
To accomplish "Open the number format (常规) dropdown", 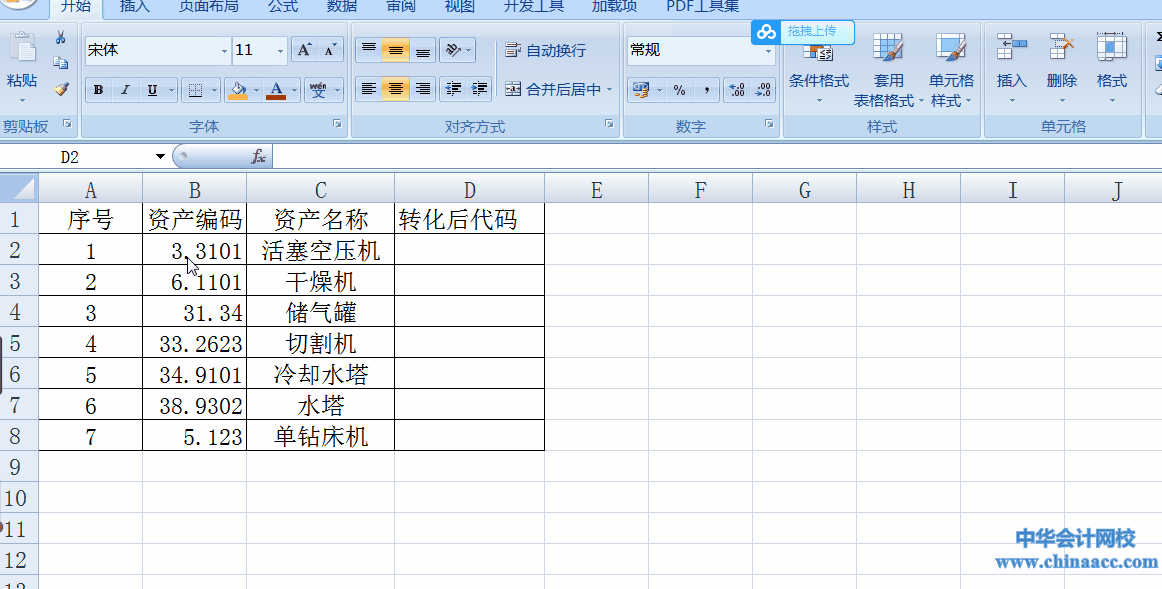I will 767,50.
